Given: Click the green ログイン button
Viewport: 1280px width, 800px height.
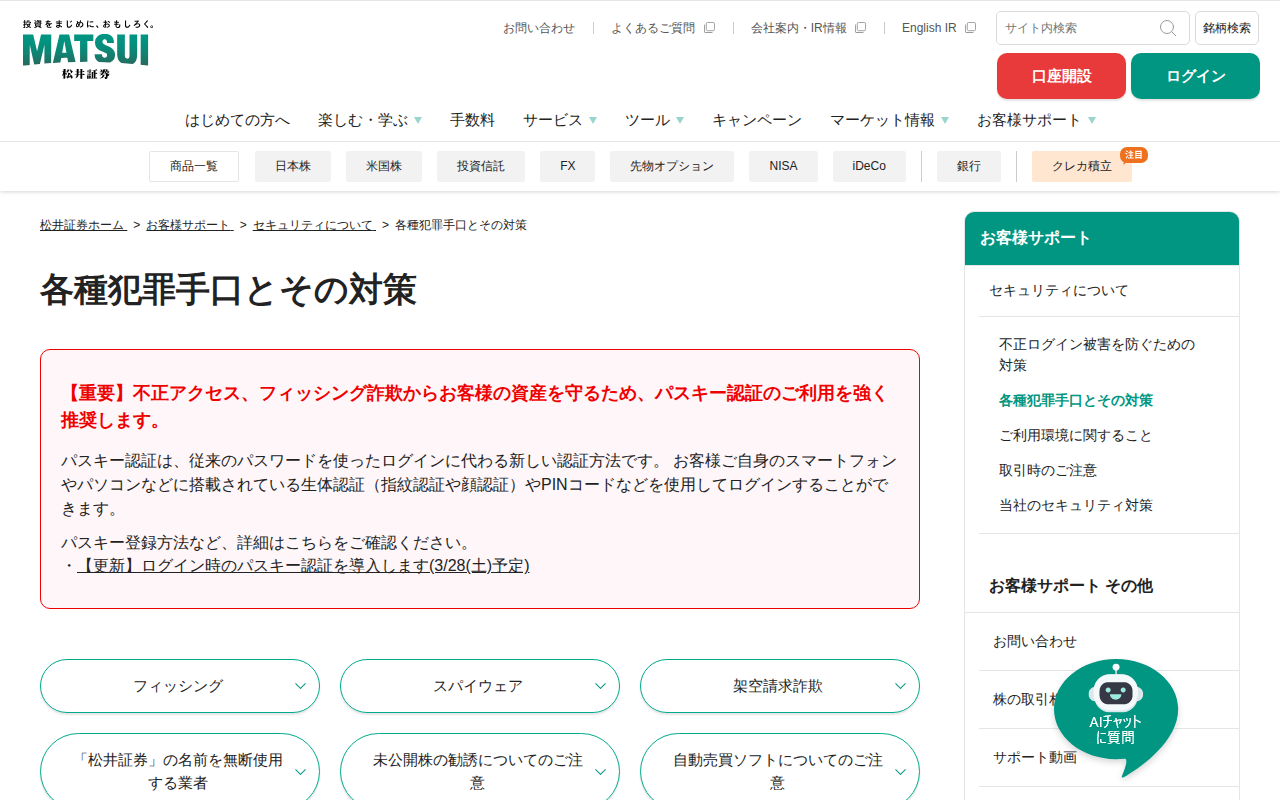Looking at the screenshot, I should point(1195,76).
